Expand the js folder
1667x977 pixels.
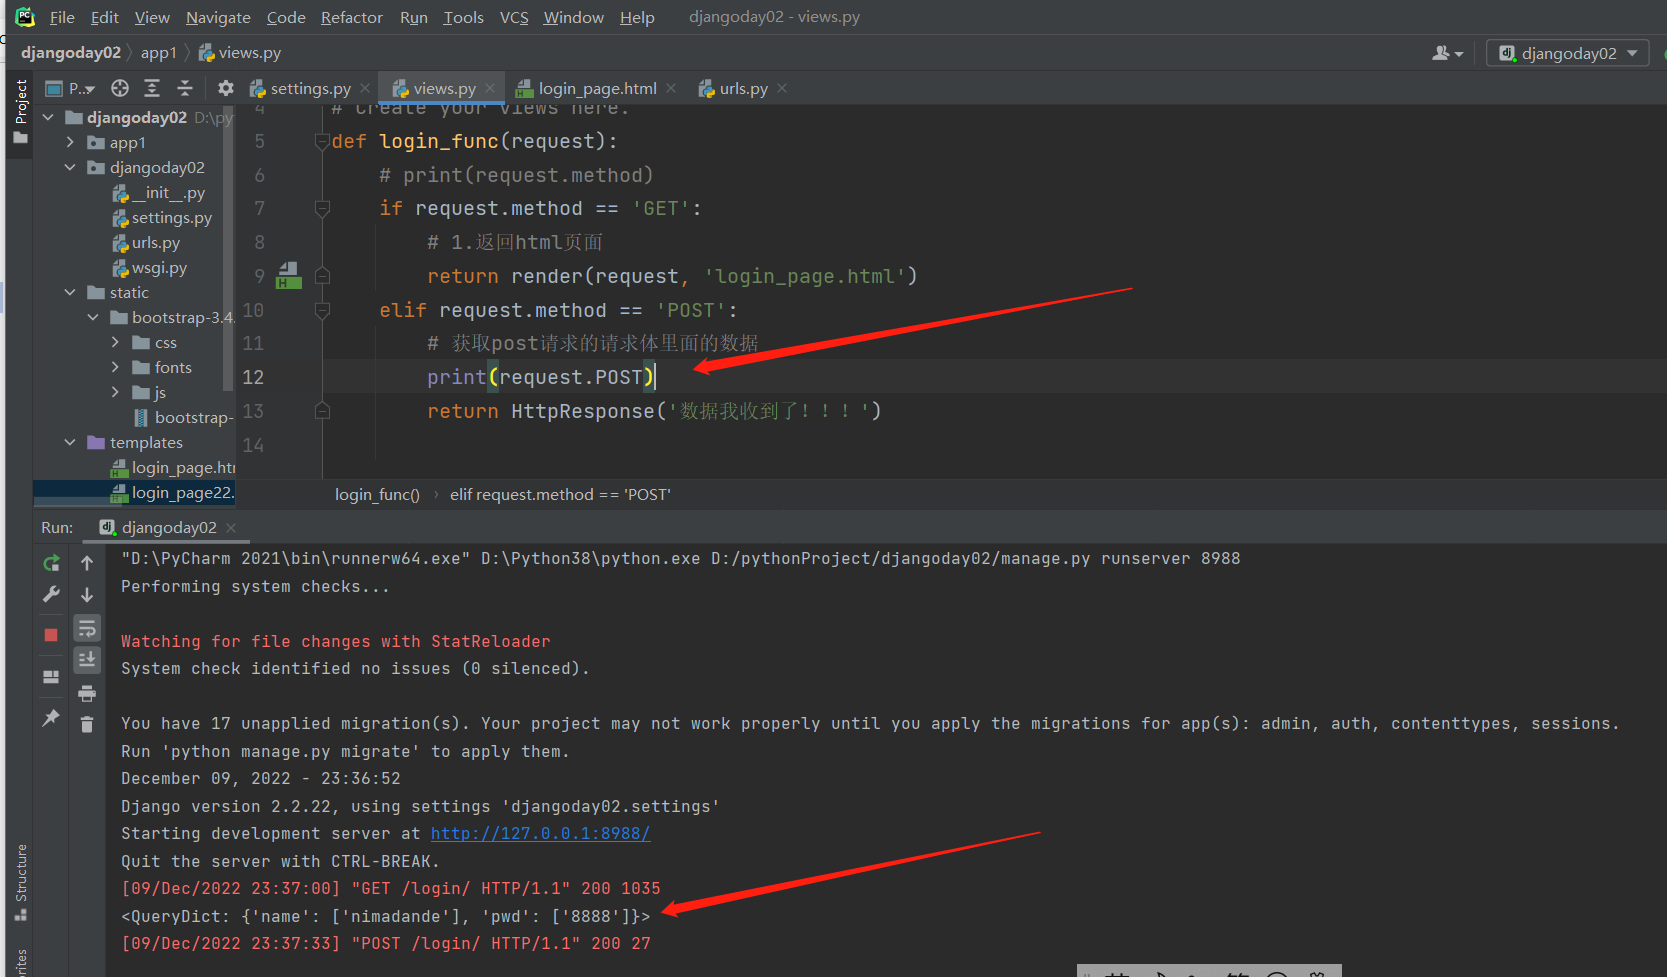[x=116, y=392]
